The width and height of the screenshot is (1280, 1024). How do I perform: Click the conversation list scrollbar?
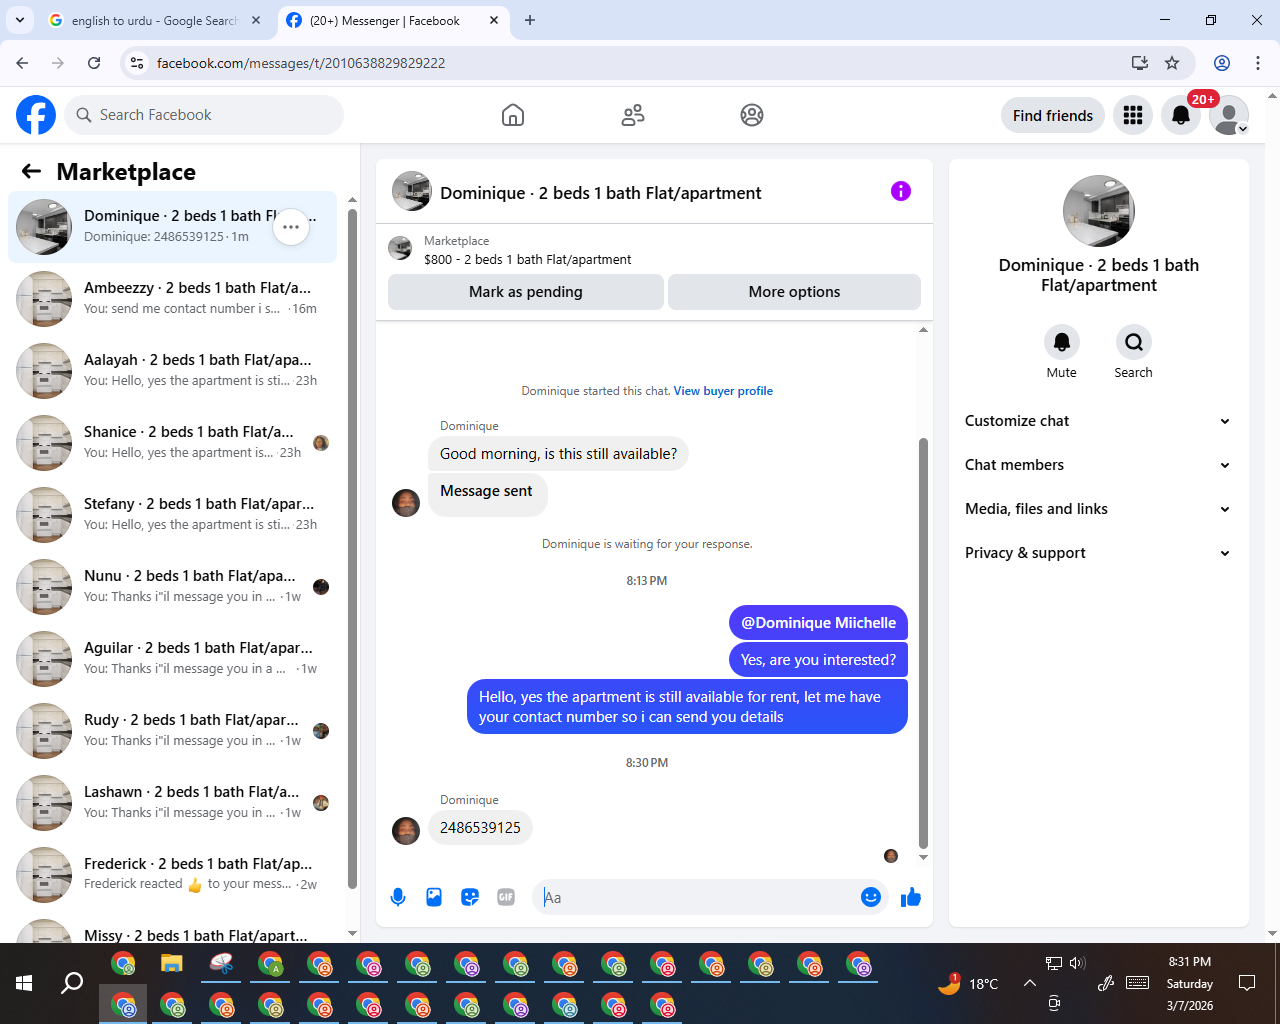[352, 548]
